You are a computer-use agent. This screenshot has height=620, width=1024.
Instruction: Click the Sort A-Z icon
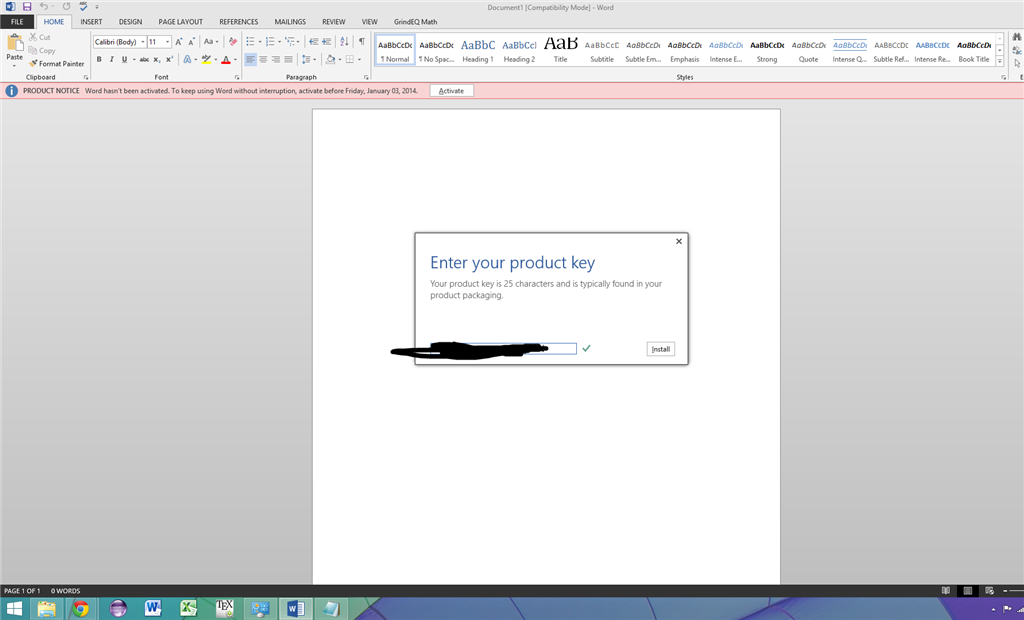[344, 42]
